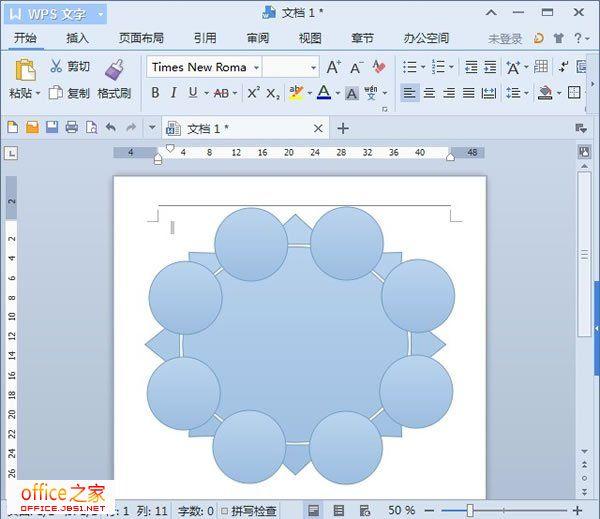
Task: Toggle spell check (拼写检查) in status bar
Action: [x=249, y=511]
